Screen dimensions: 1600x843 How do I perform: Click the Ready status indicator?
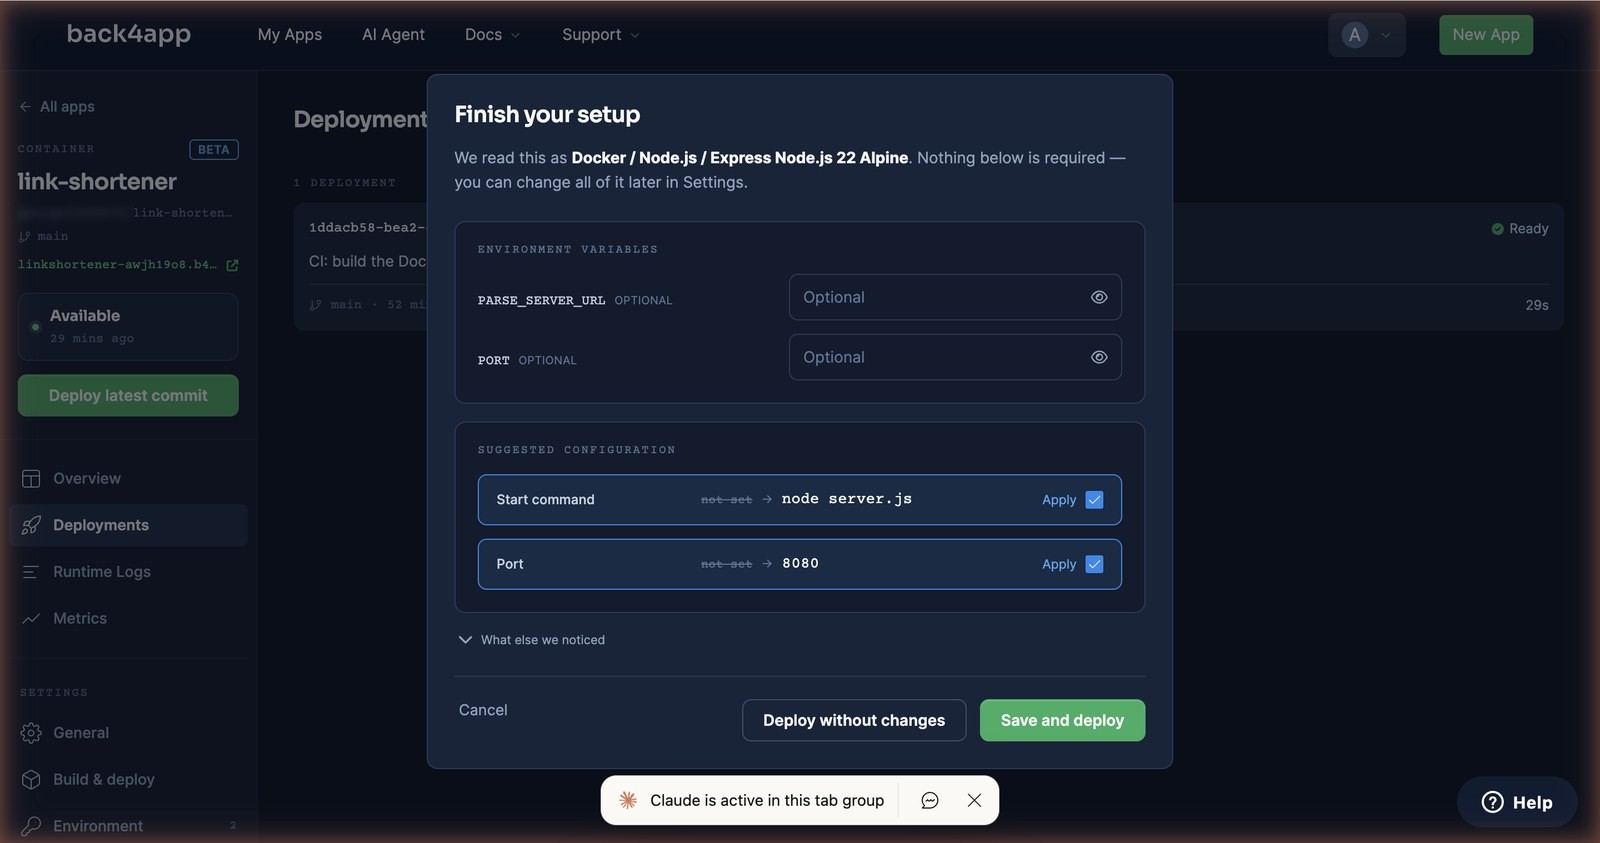tap(1519, 229)
